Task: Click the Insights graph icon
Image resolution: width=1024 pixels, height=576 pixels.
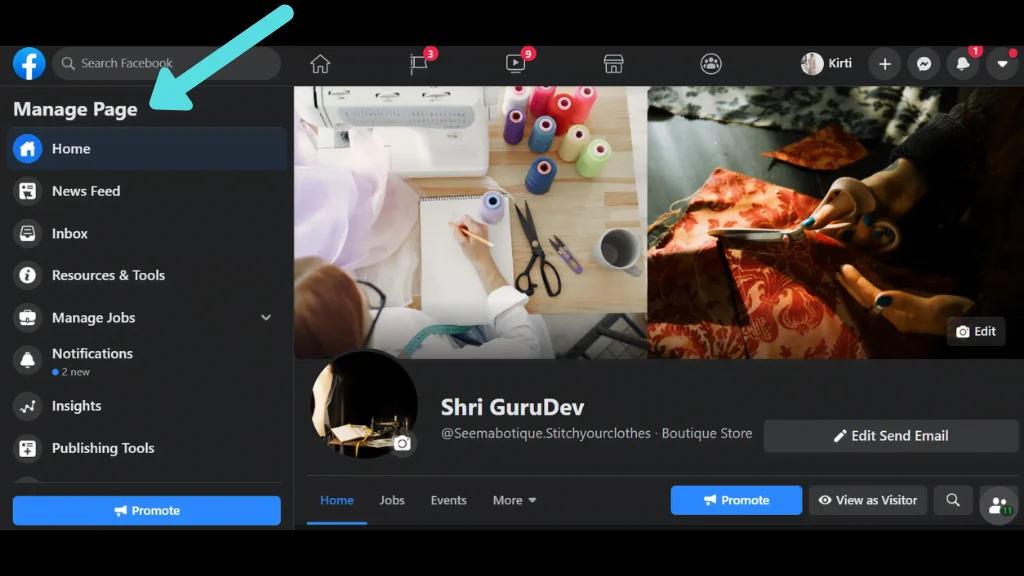Action: 27,406
